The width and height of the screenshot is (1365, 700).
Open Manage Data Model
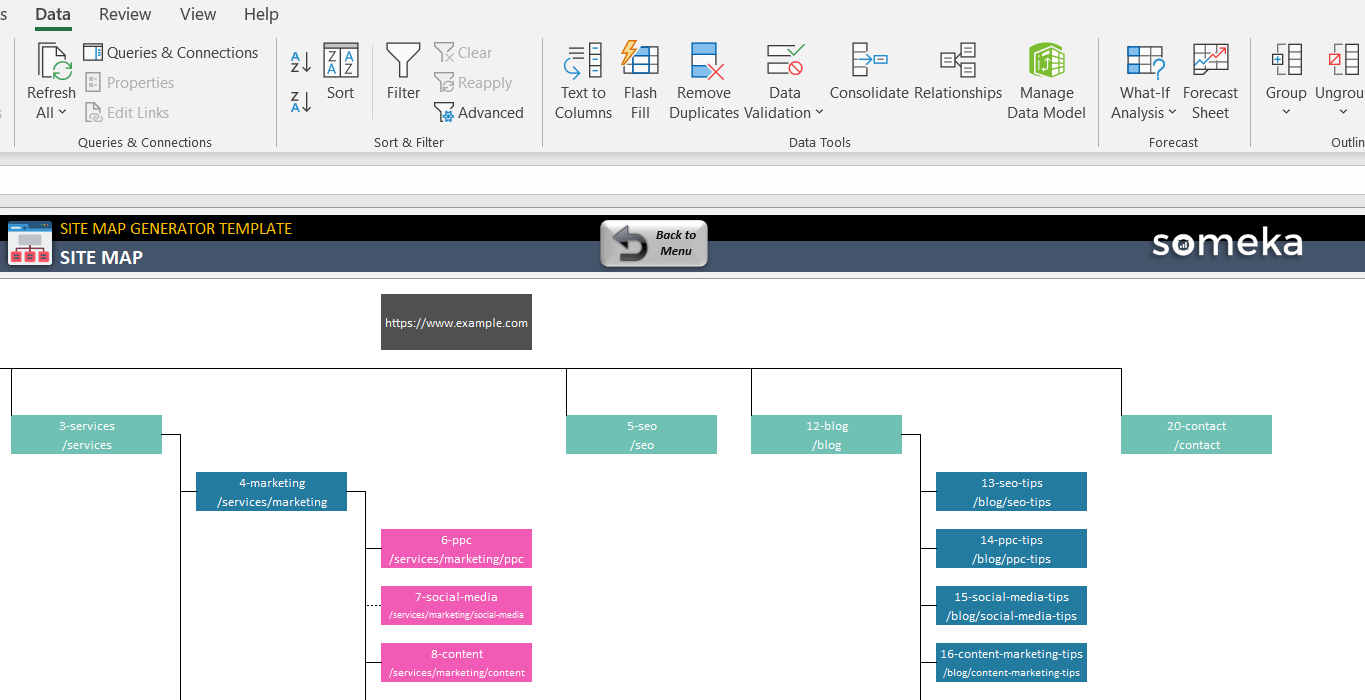click(1046, 81)
